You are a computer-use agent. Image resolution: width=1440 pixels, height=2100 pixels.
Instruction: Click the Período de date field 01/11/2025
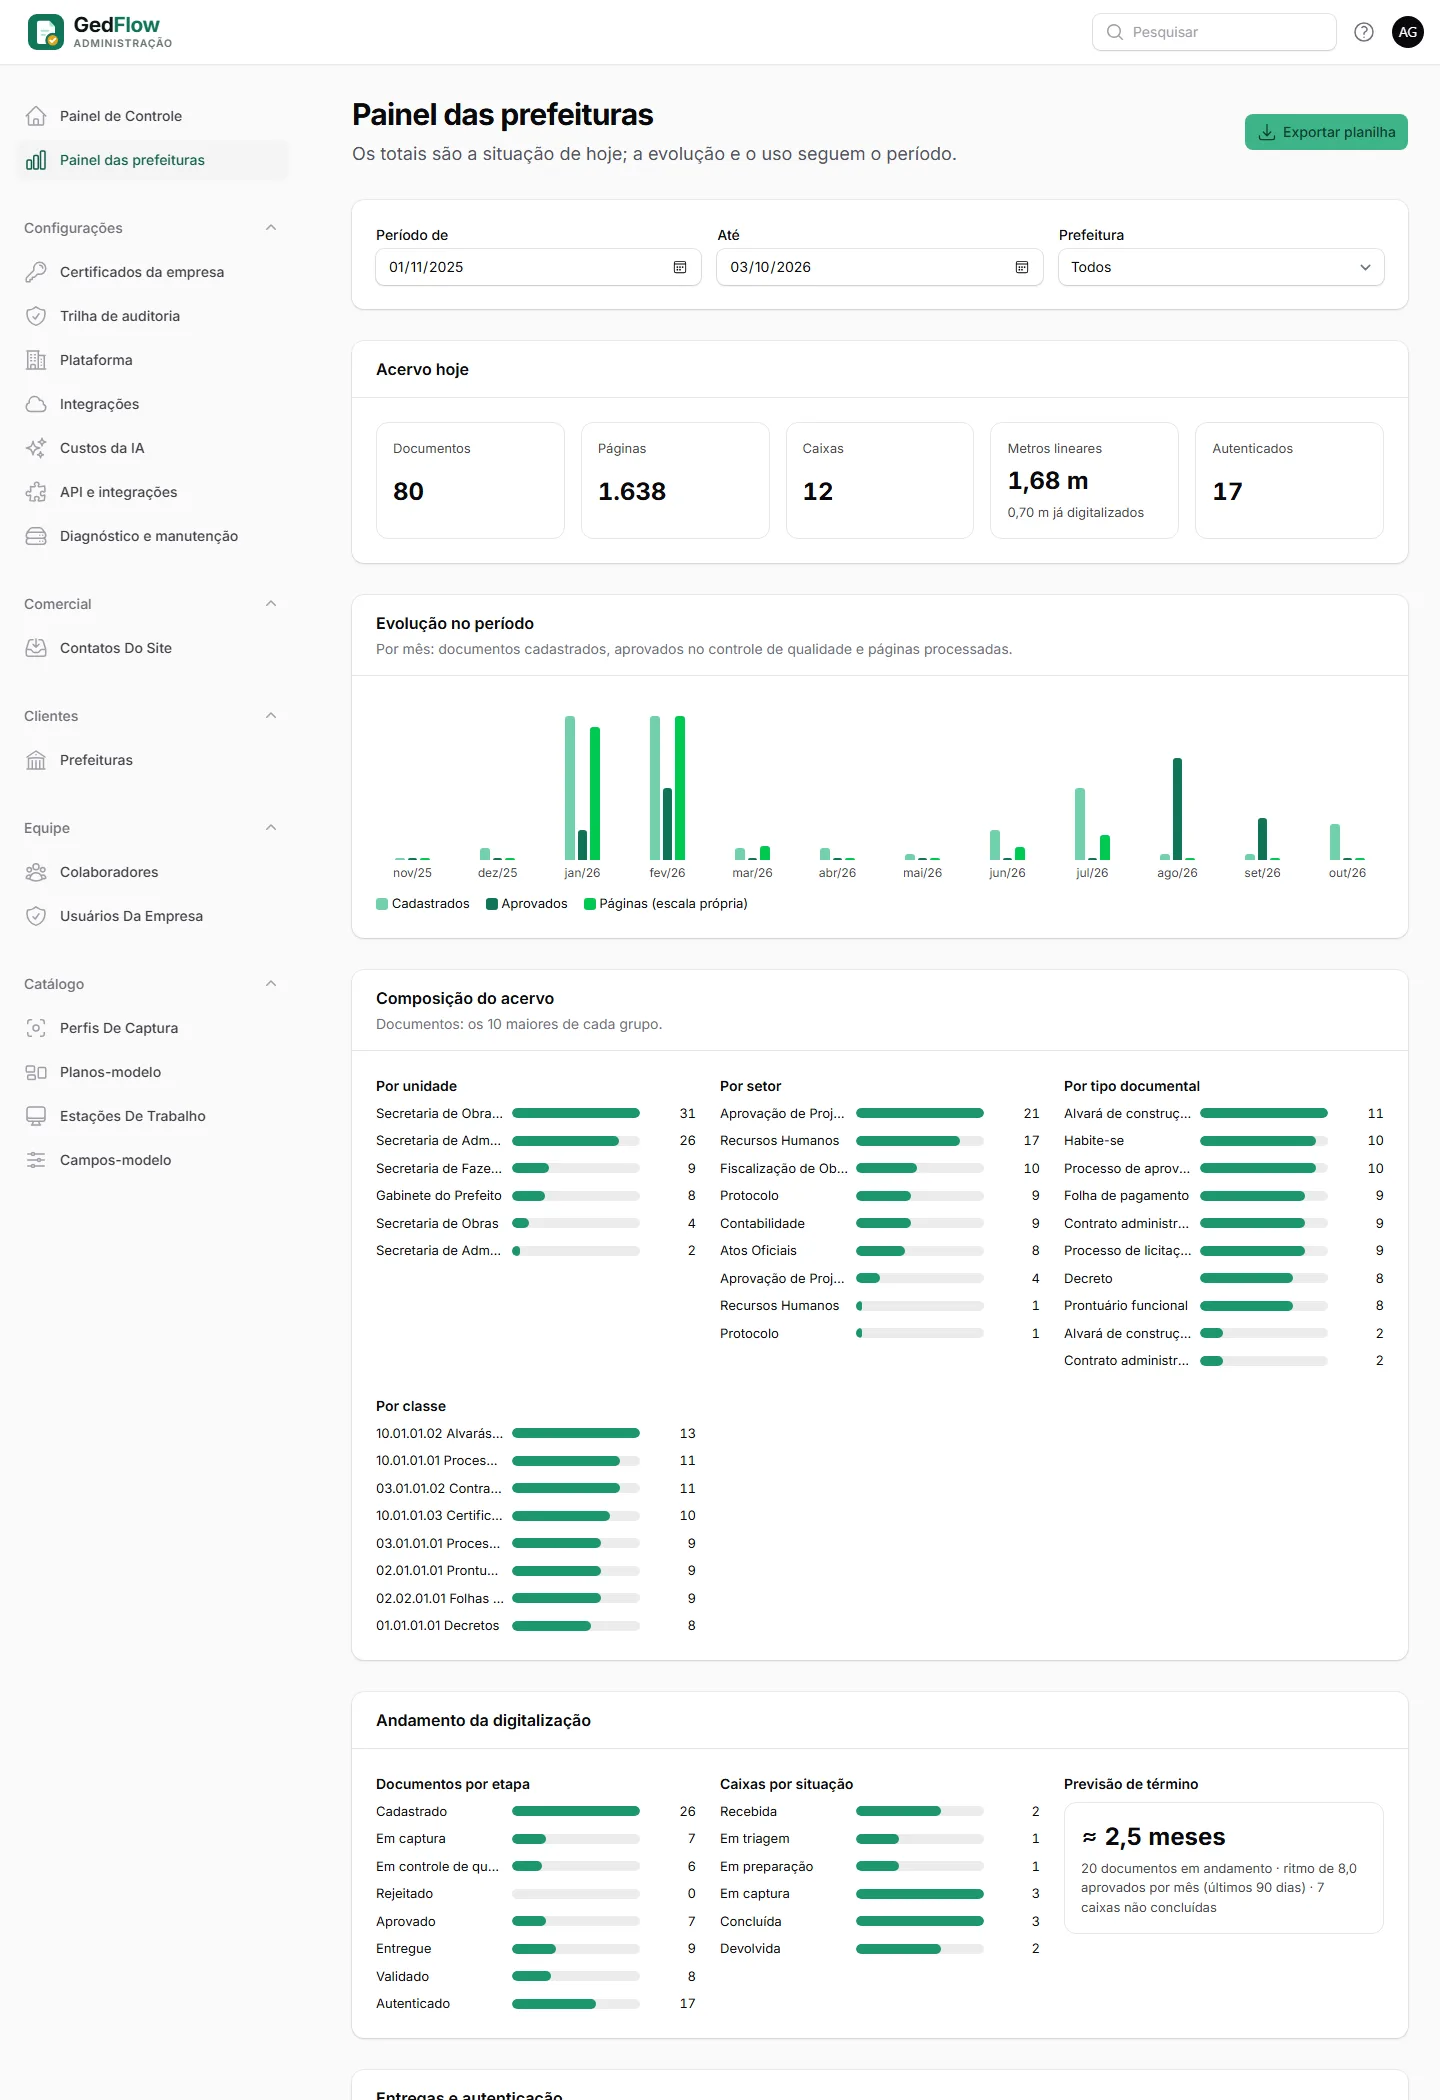538,267
